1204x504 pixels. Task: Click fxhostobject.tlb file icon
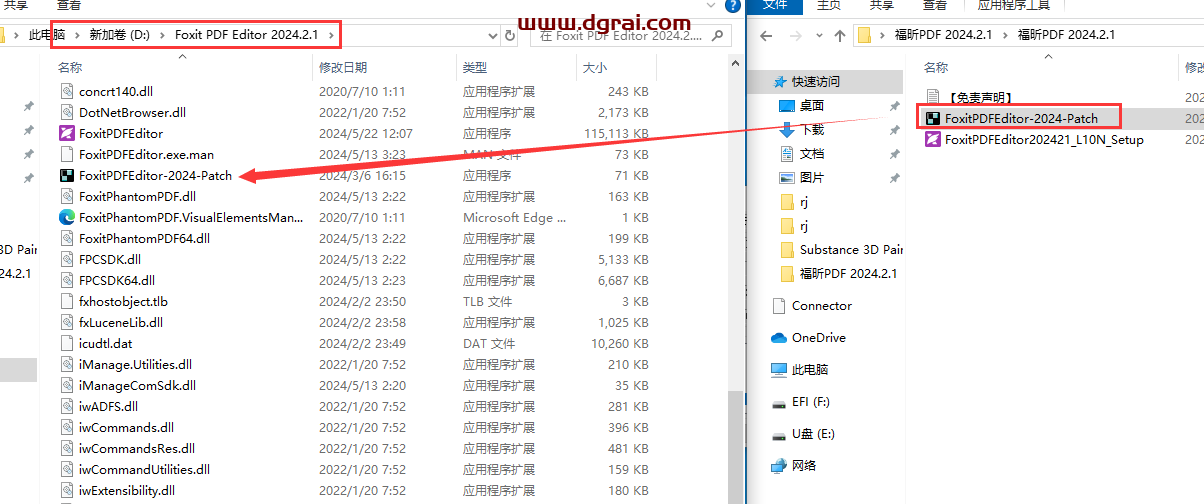[x=67, y=301]
